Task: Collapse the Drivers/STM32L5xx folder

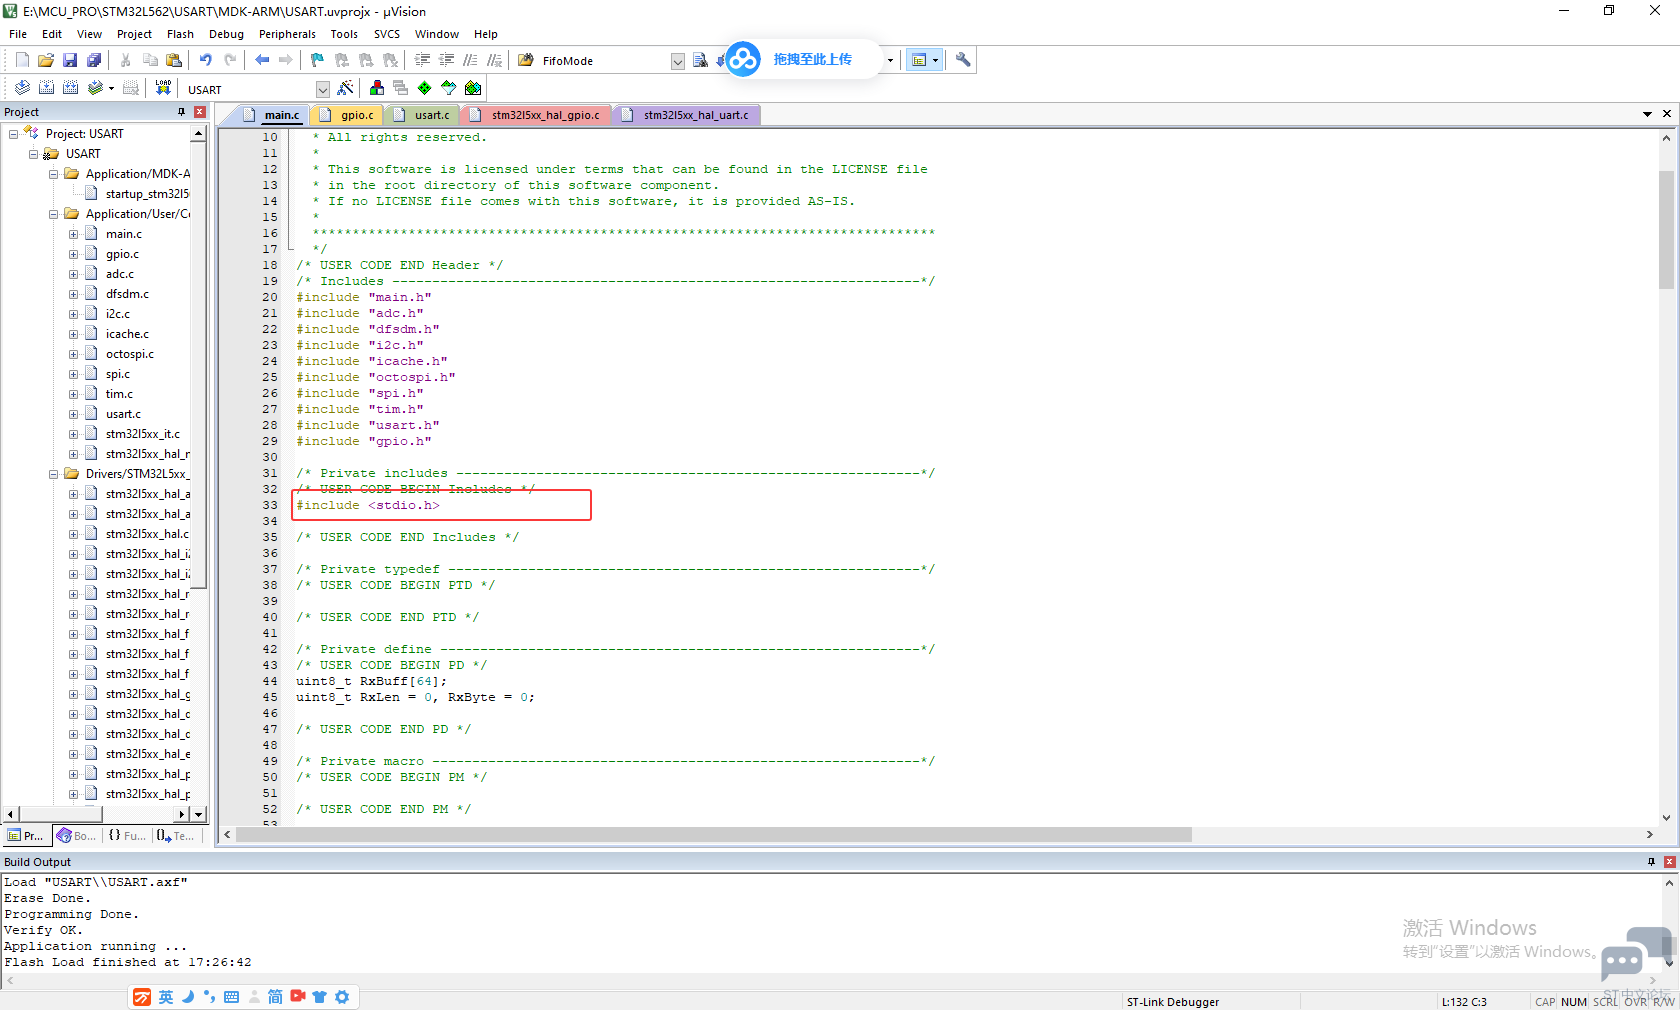Action: pyautogui.click(x=53, y=474)
